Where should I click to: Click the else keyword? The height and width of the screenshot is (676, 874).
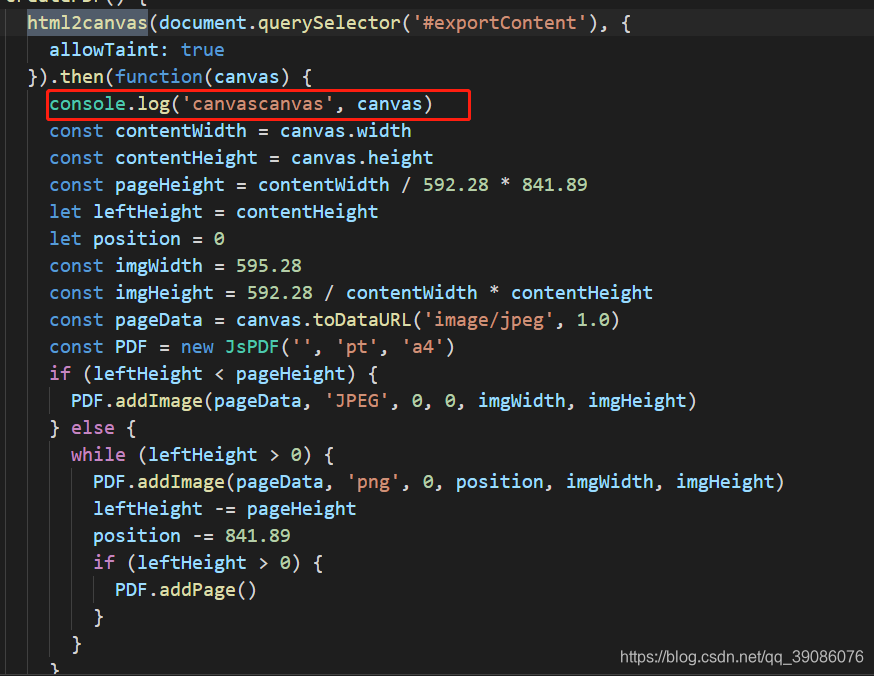click(92, 427)
